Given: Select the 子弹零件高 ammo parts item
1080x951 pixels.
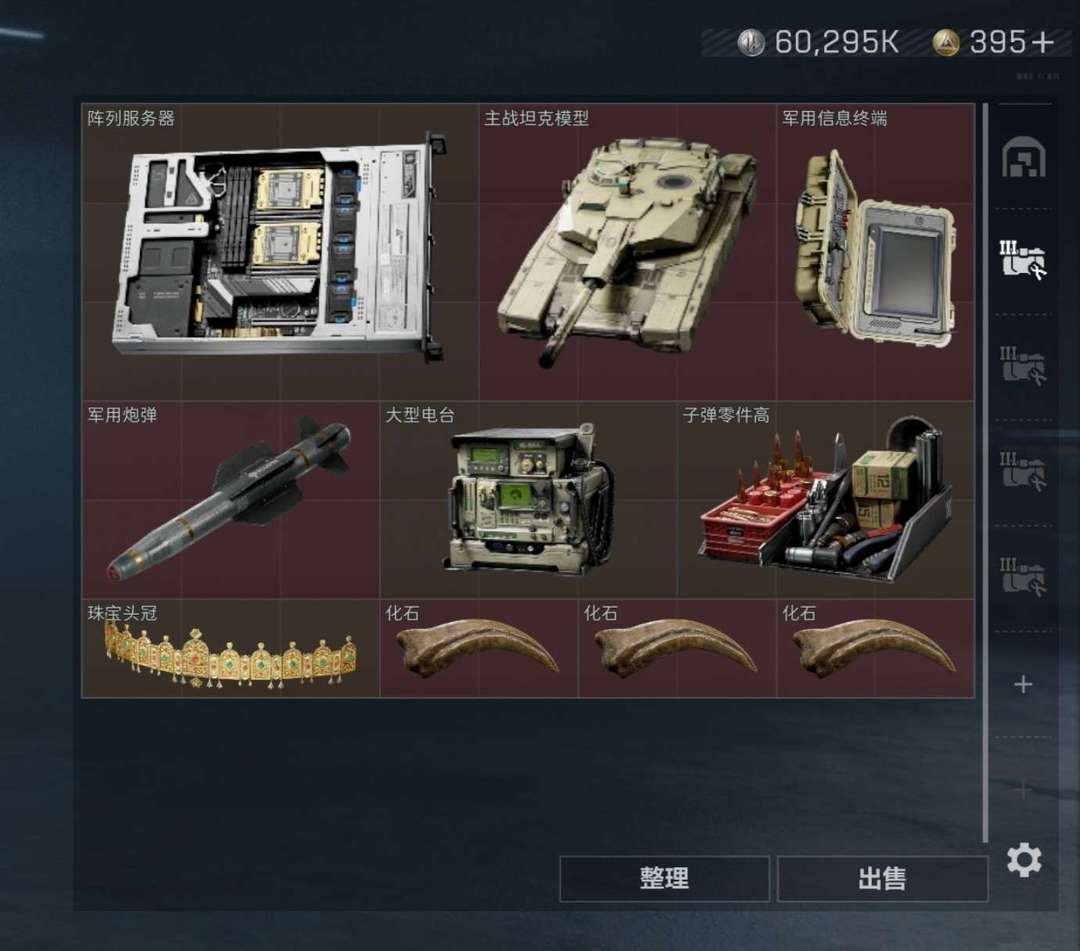Looking at the screenshot, I should click(x=826, y=500).
